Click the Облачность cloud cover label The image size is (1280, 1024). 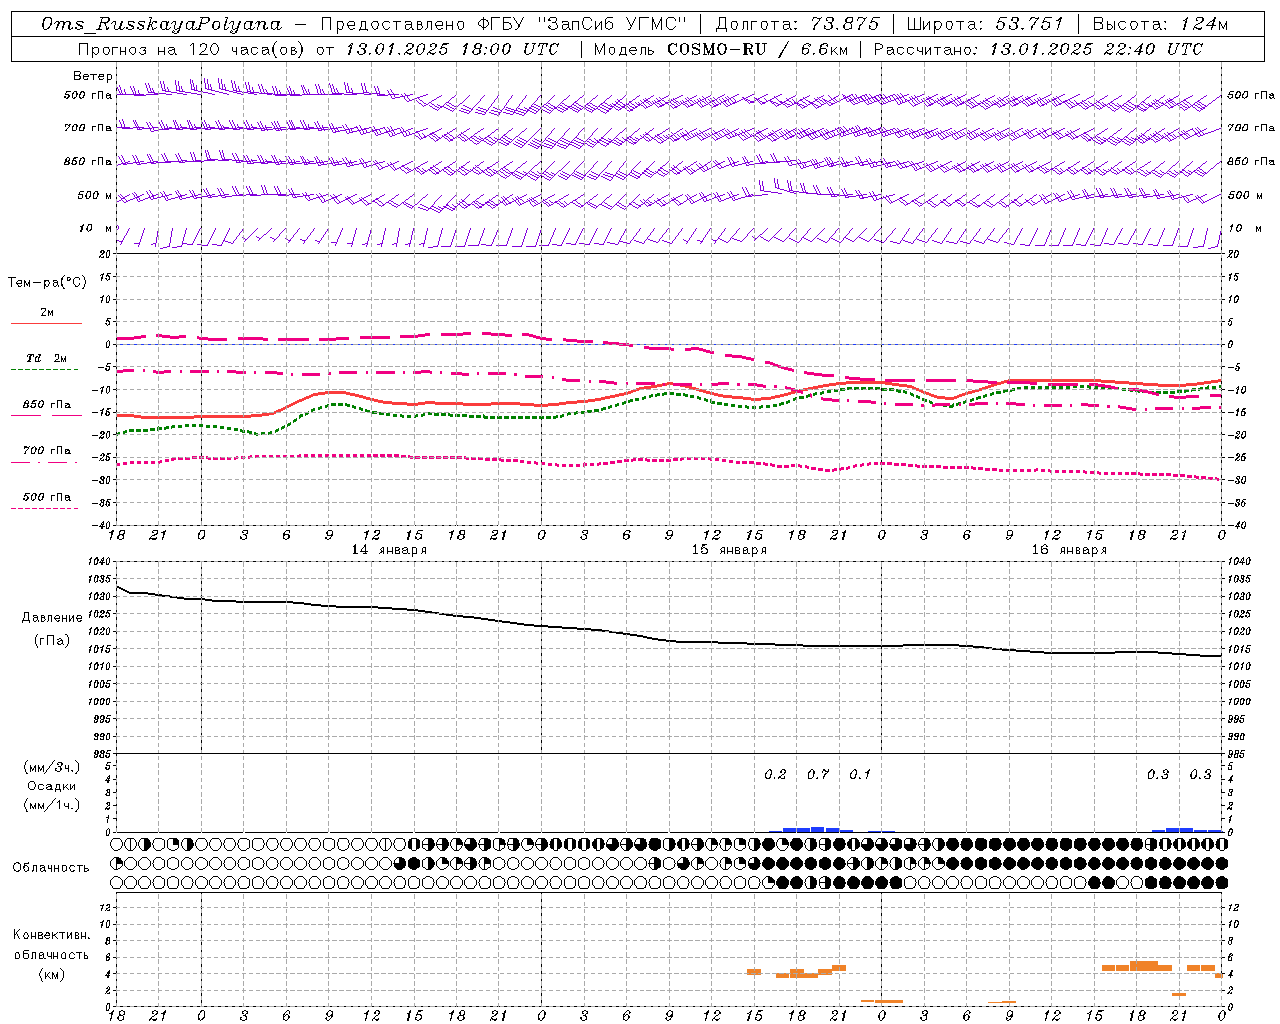point(51,867)
